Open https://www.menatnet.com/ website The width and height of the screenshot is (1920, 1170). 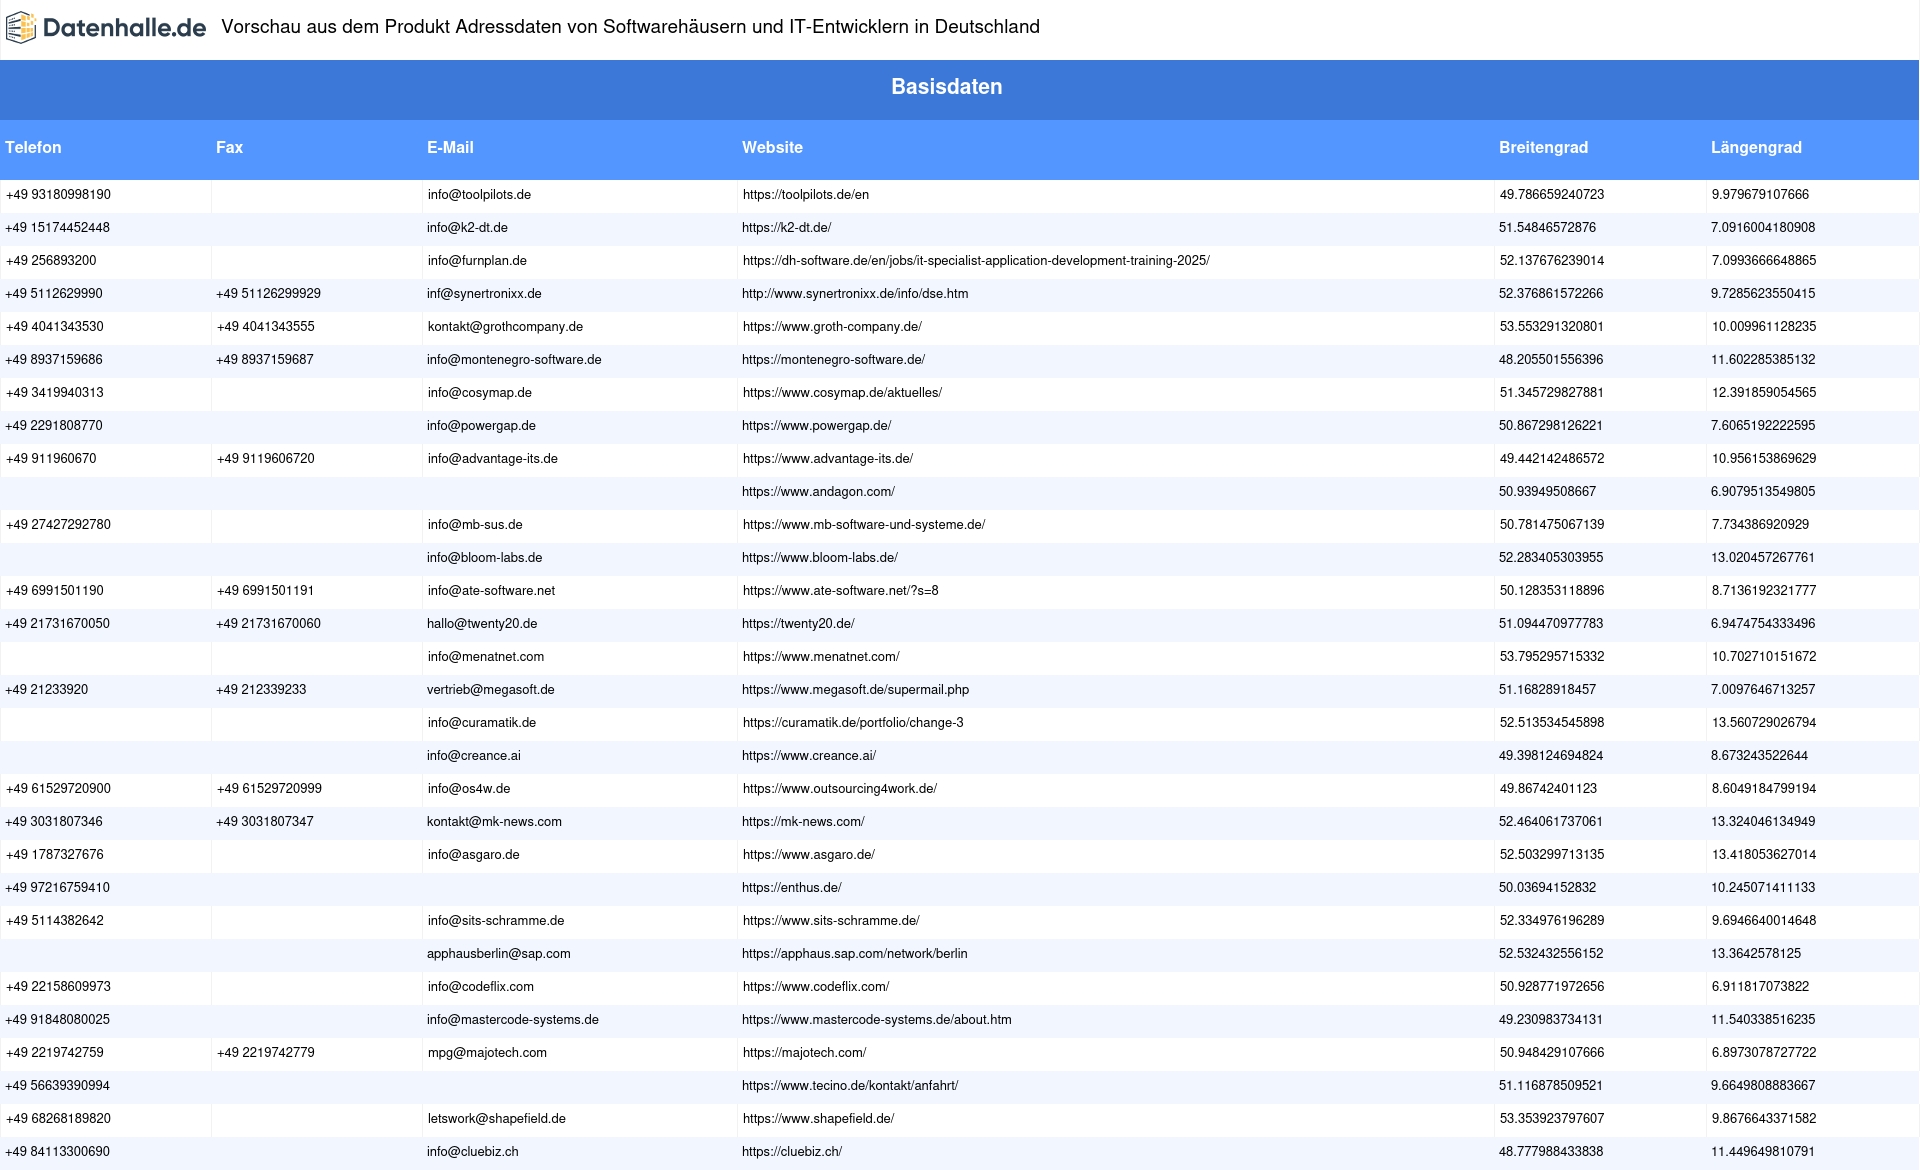(821, 657)
